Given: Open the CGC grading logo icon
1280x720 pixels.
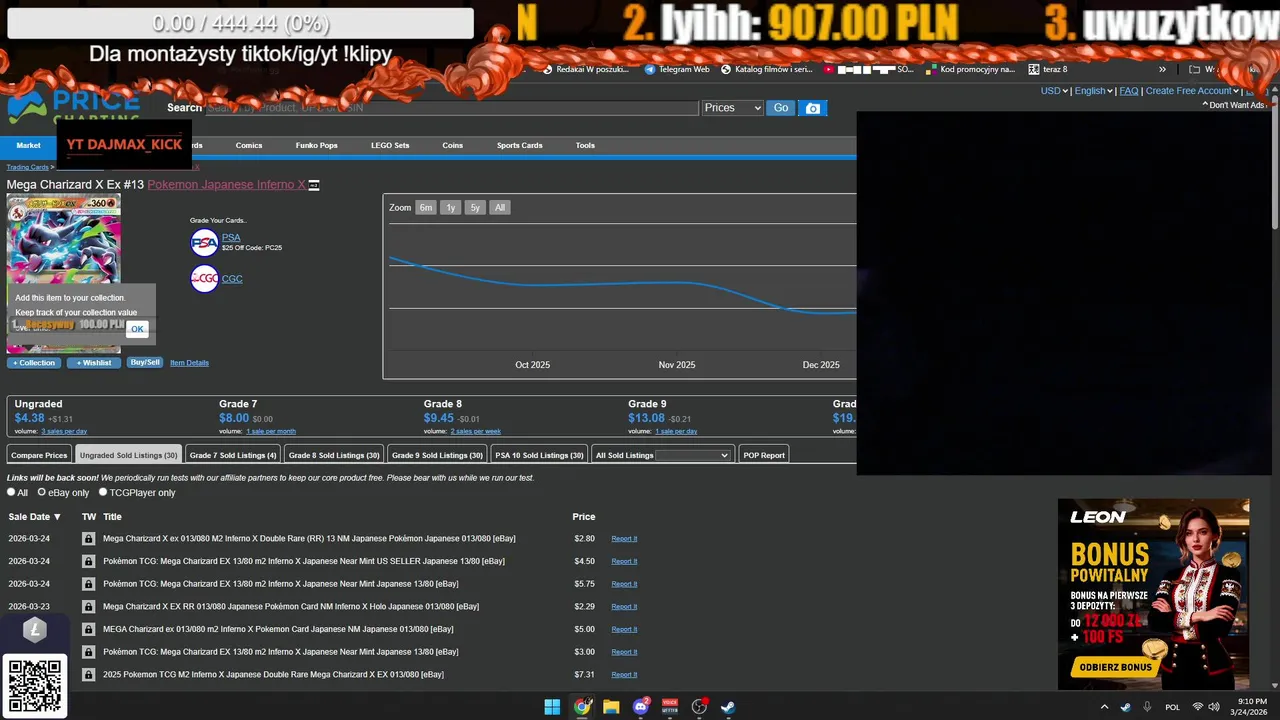Looking at the screenshot, I should [204, 279].
